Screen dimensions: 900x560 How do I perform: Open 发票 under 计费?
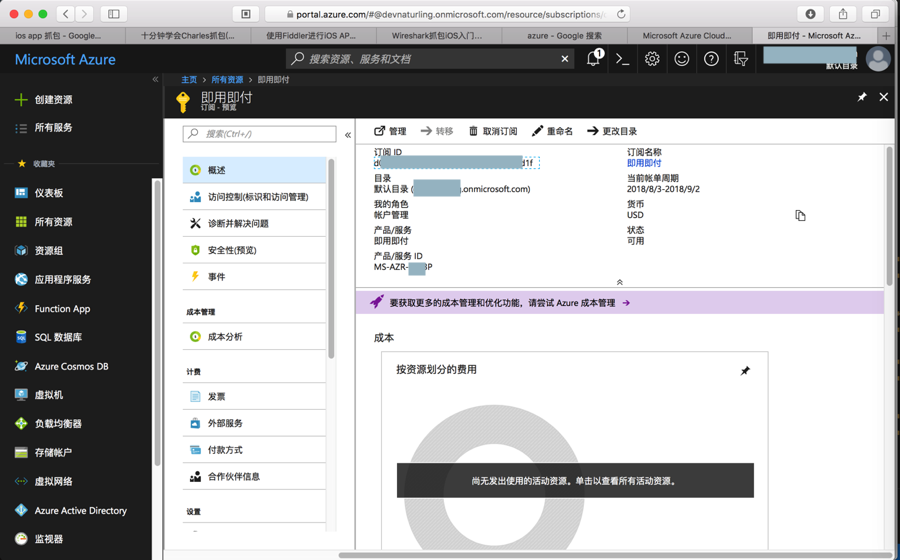(254, 396)
